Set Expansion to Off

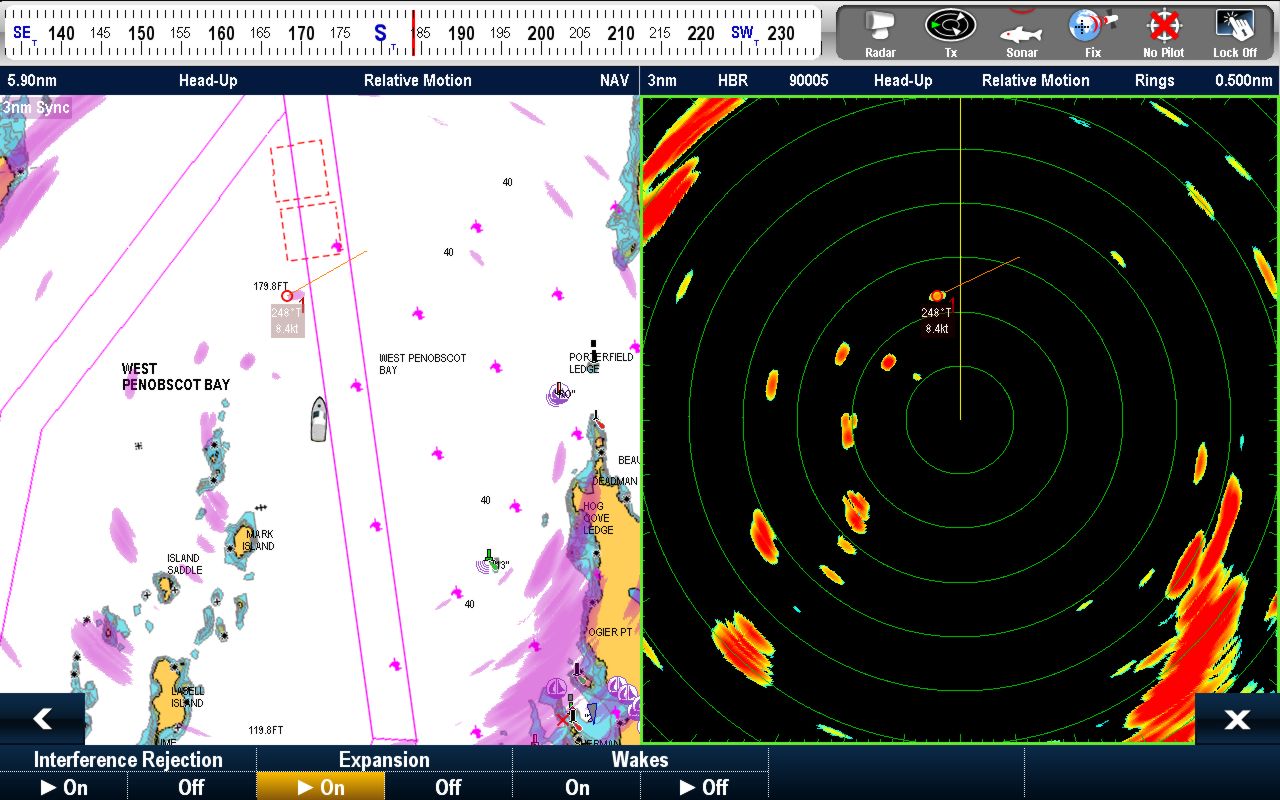point(448,787)
